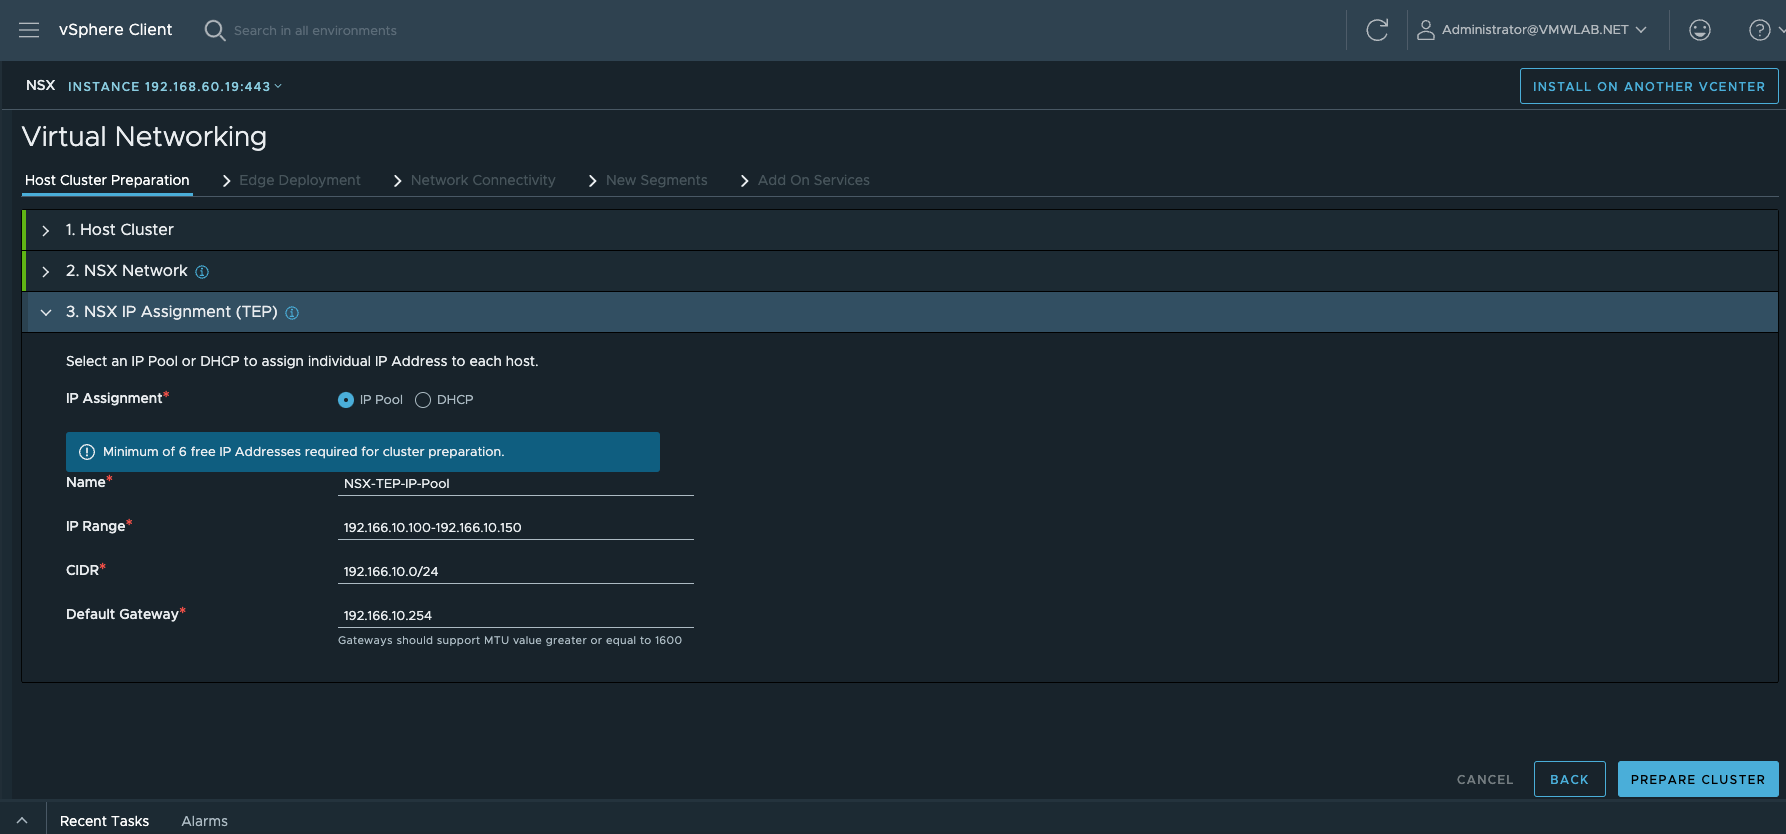
Task: Open the Administrator@VMWLAB.NET account dropdown
Action: tap(1544, 30)
